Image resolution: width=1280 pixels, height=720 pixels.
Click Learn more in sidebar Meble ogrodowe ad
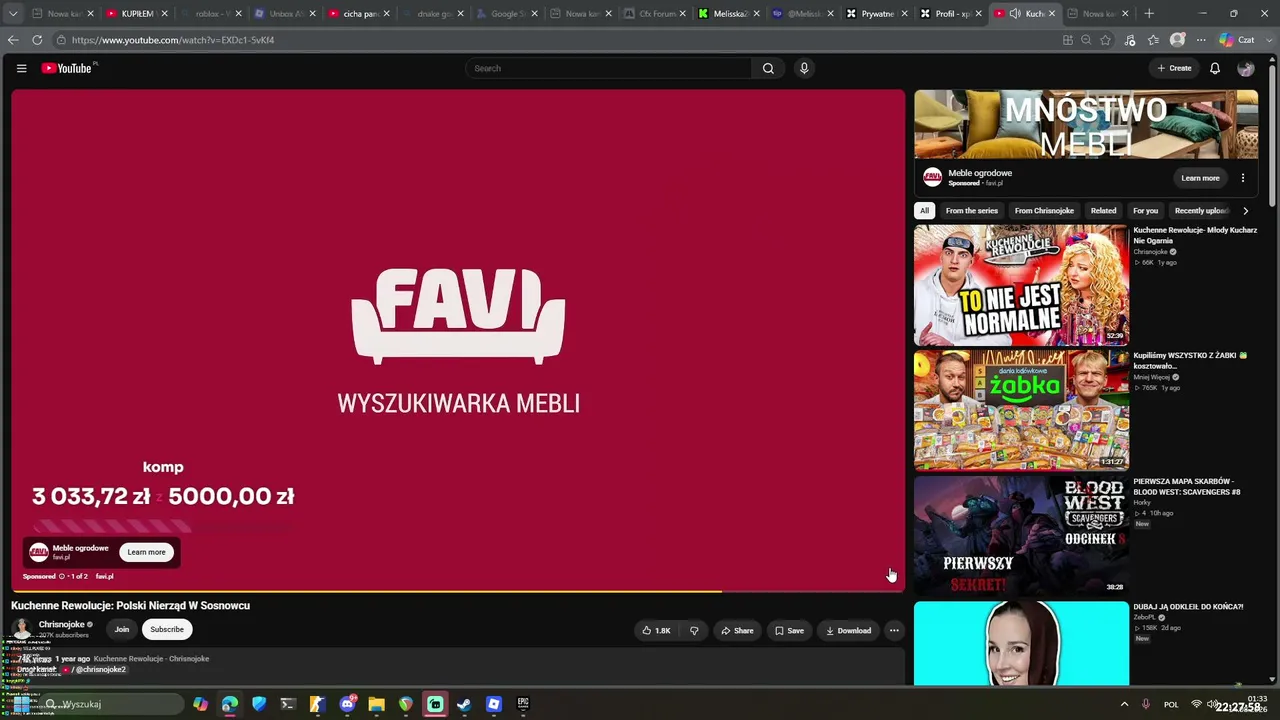pyautogui.click(x=1200, y=178)
